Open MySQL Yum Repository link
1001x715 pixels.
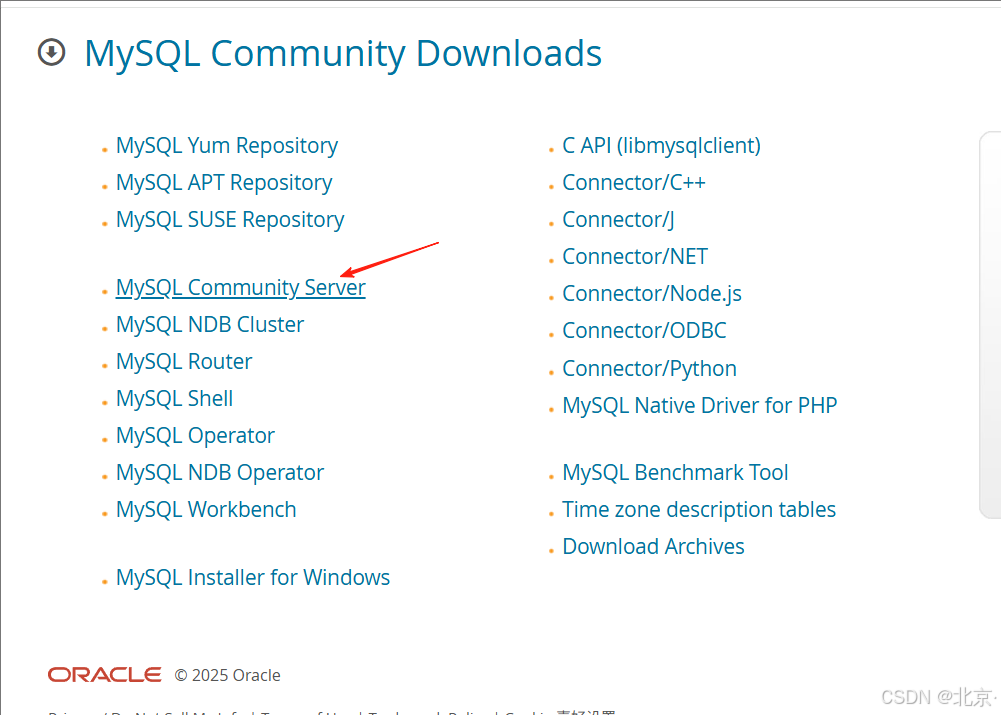point(227,146)
